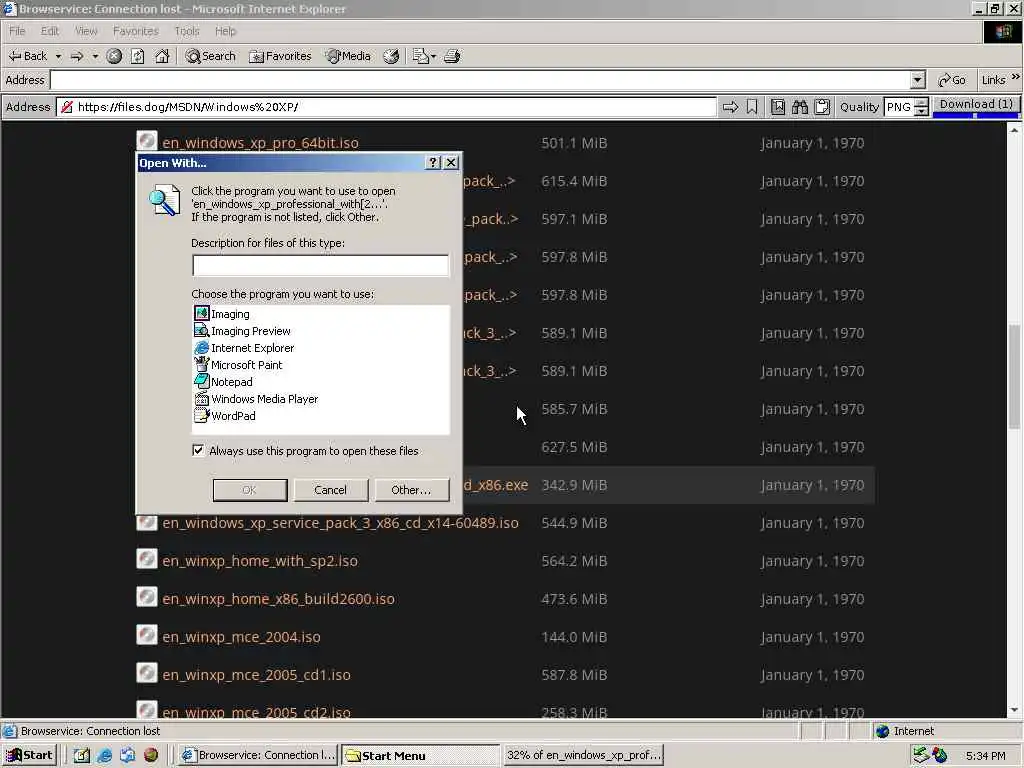
Task: Click the Mail toolbar icon
Action: 420,56
